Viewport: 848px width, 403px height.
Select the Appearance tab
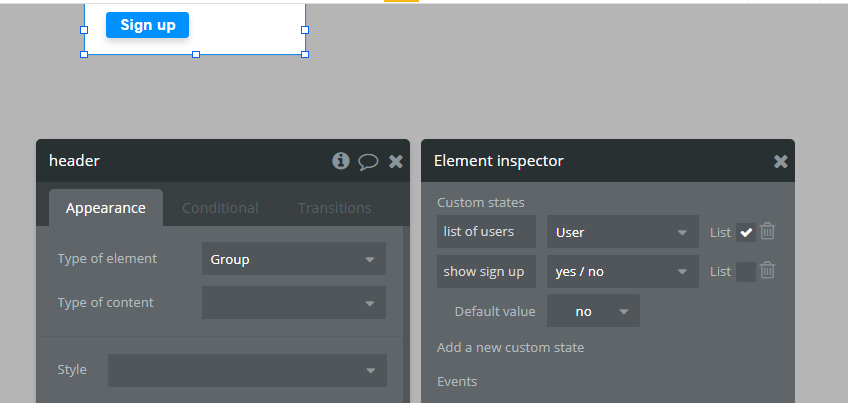tap(106, 208)
